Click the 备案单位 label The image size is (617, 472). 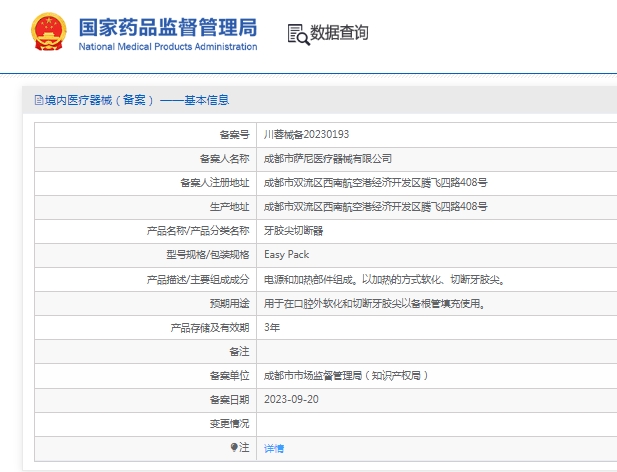[229, 376]
